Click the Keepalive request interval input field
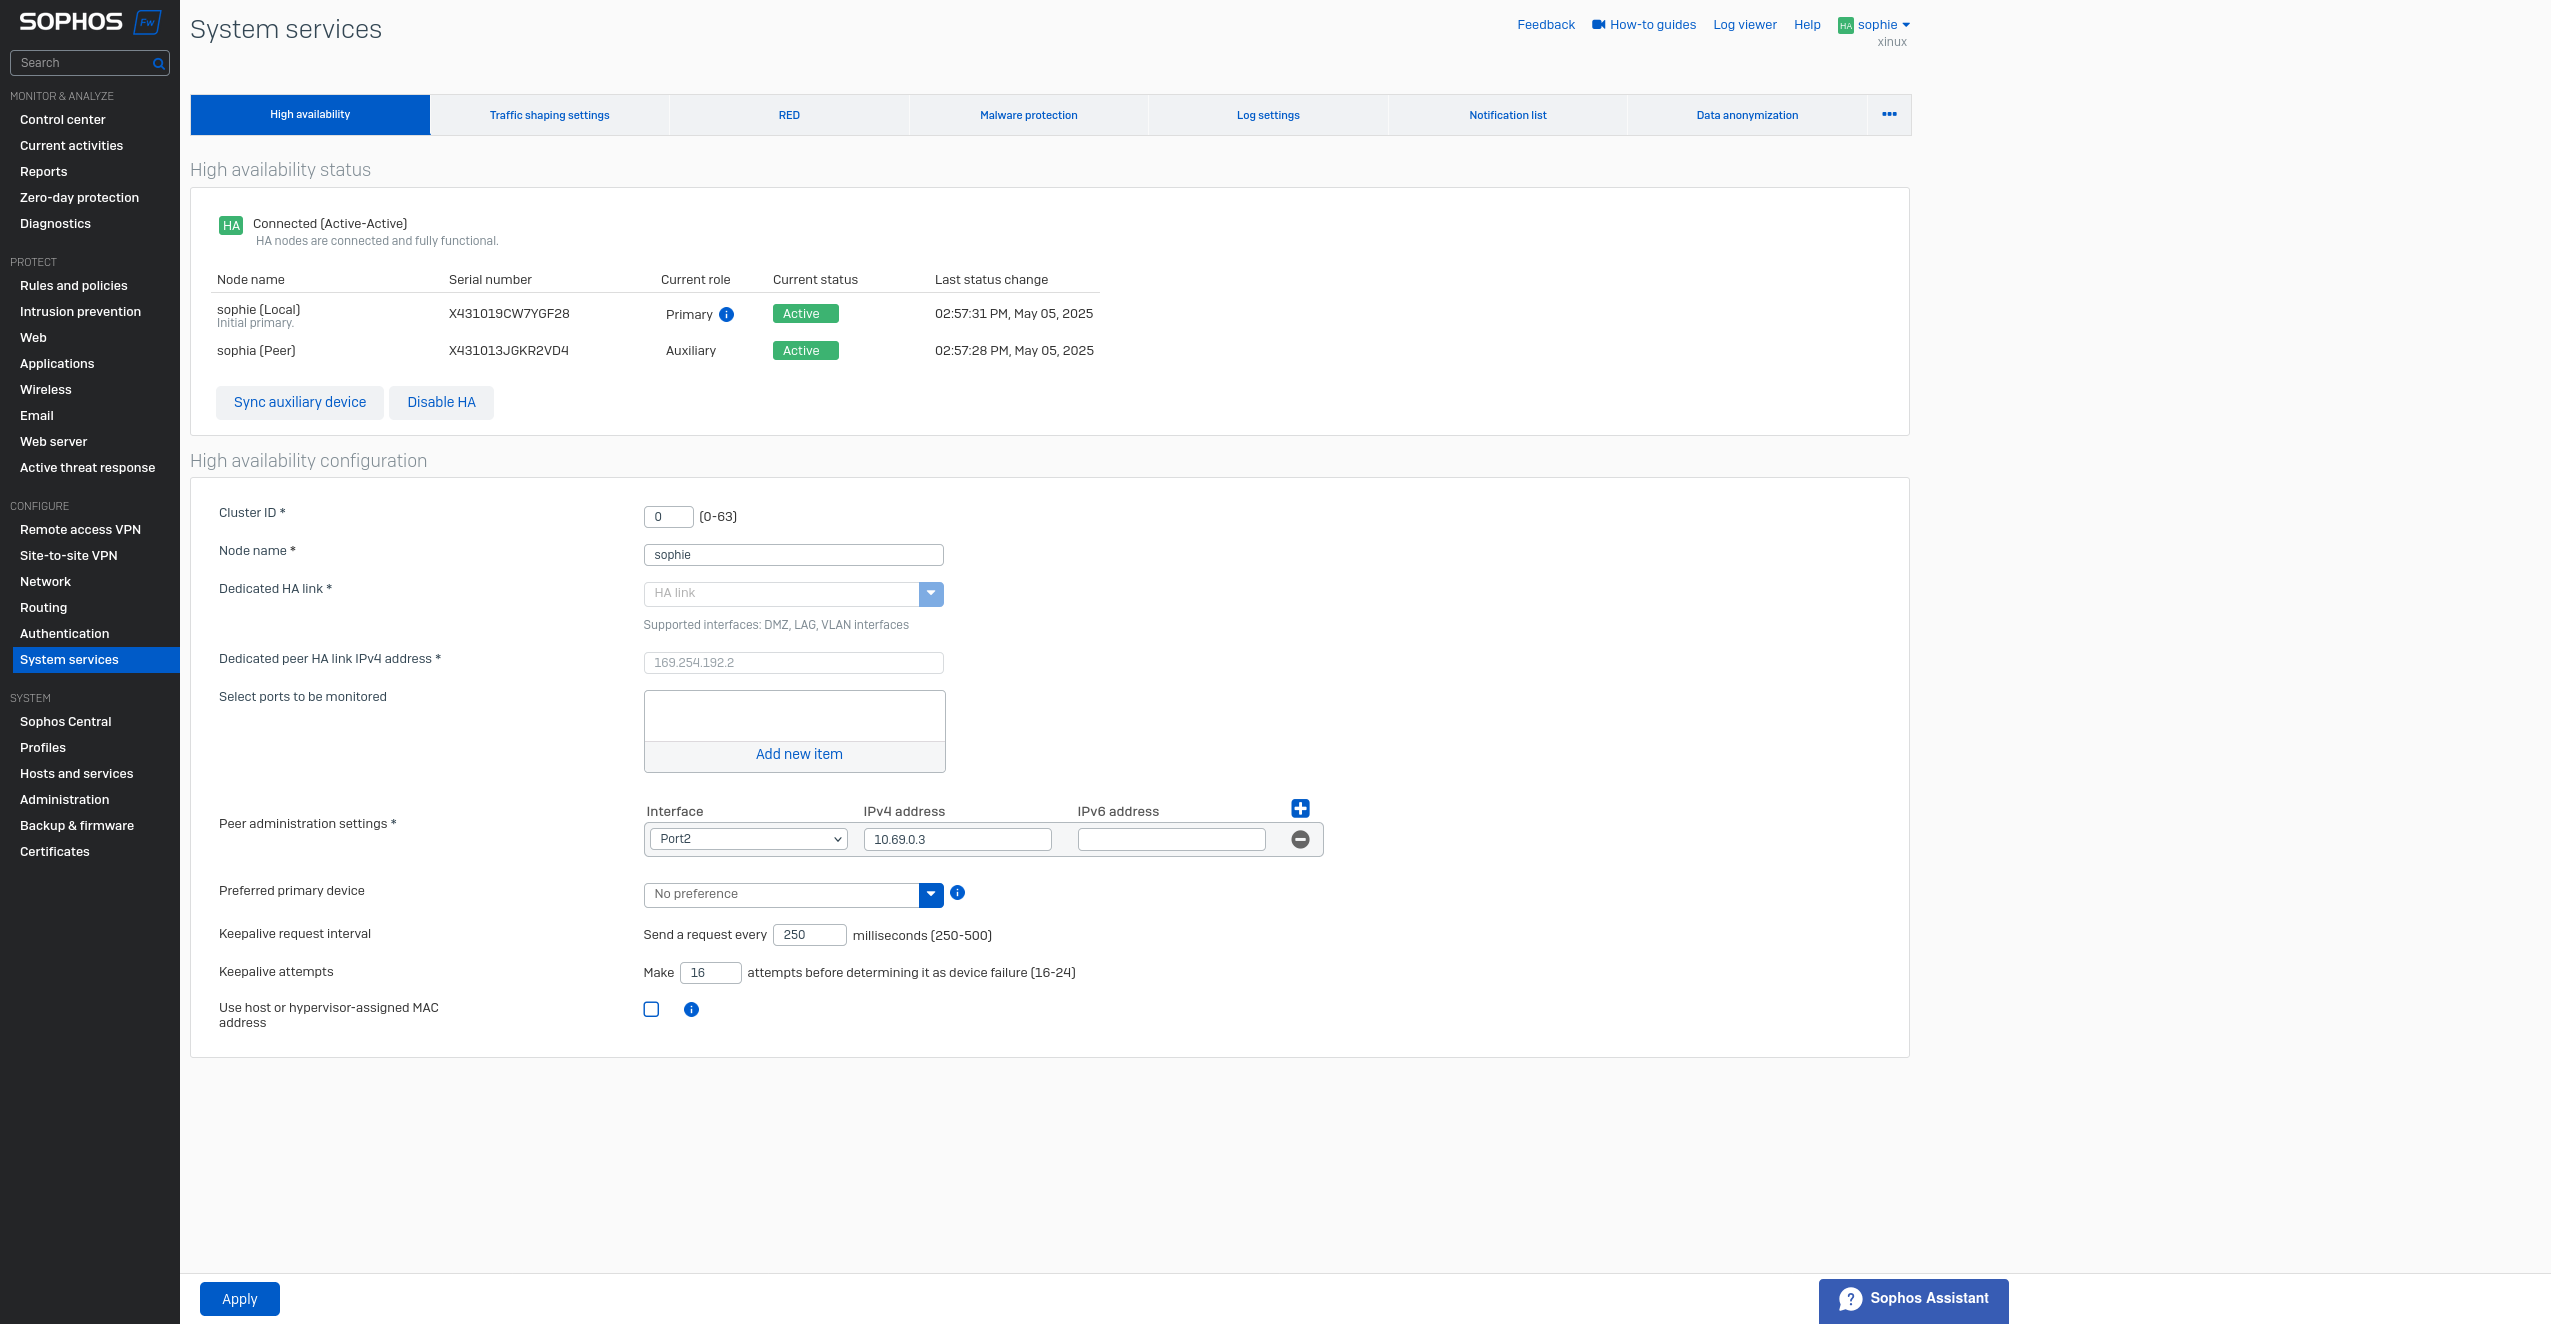Screen dimensions: 2551x1324 tap(809, 935)
